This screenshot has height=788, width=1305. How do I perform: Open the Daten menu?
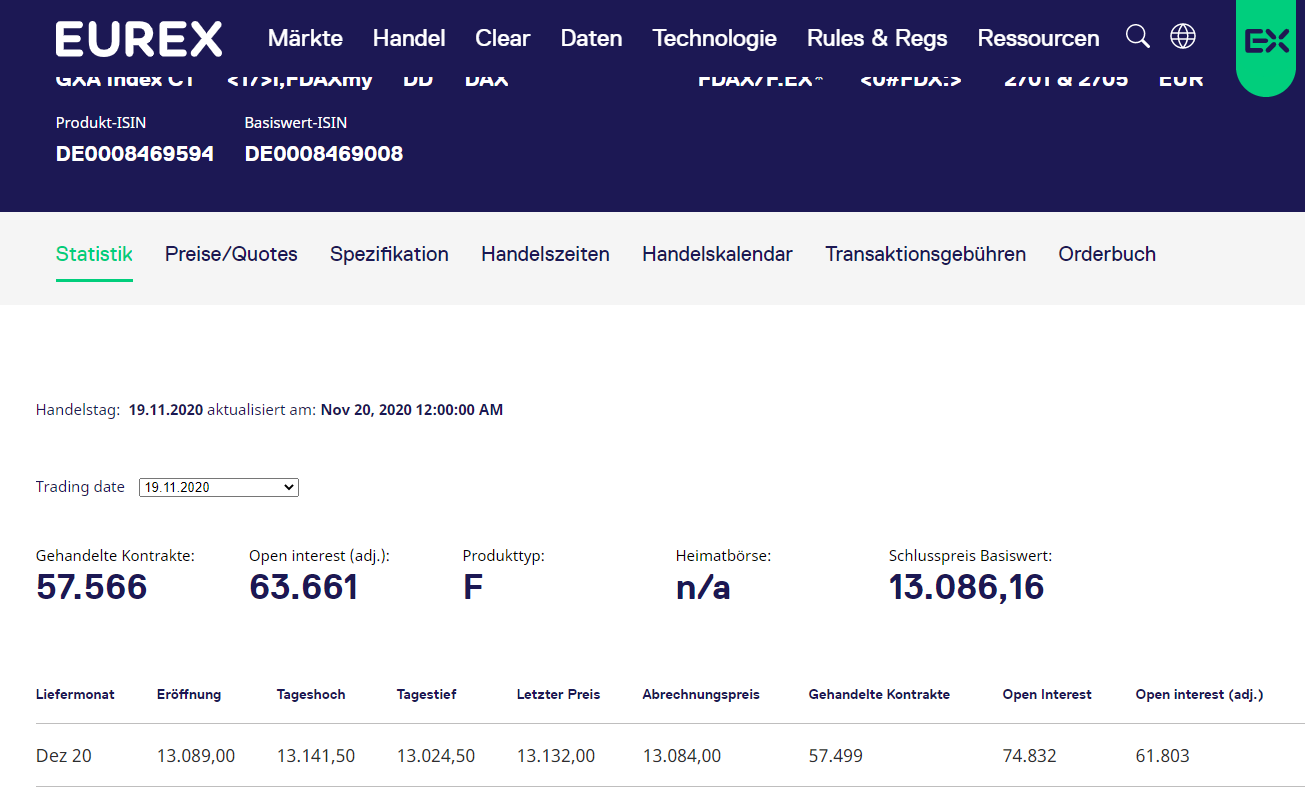tap(591, 39)
